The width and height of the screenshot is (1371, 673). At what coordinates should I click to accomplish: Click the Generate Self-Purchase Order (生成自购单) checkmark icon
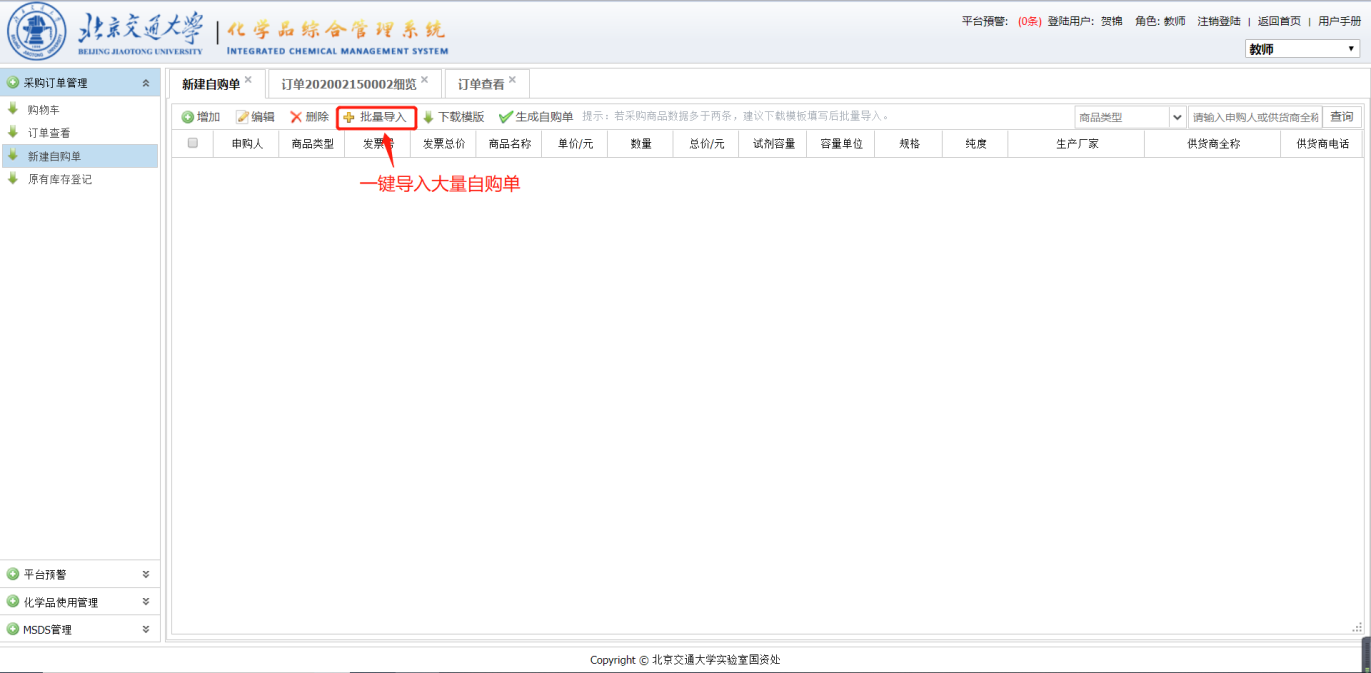pos(506,117)
